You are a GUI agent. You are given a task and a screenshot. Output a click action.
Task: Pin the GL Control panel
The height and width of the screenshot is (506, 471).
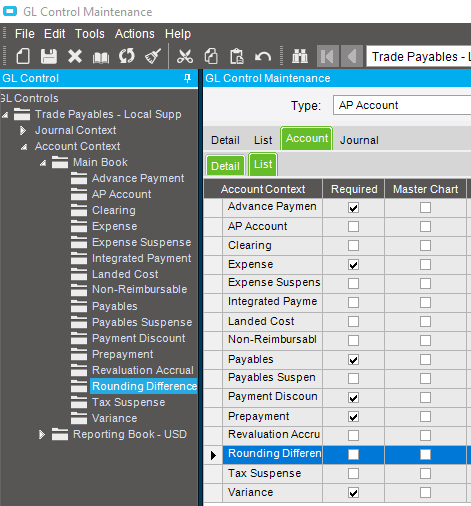click(188, 78)
